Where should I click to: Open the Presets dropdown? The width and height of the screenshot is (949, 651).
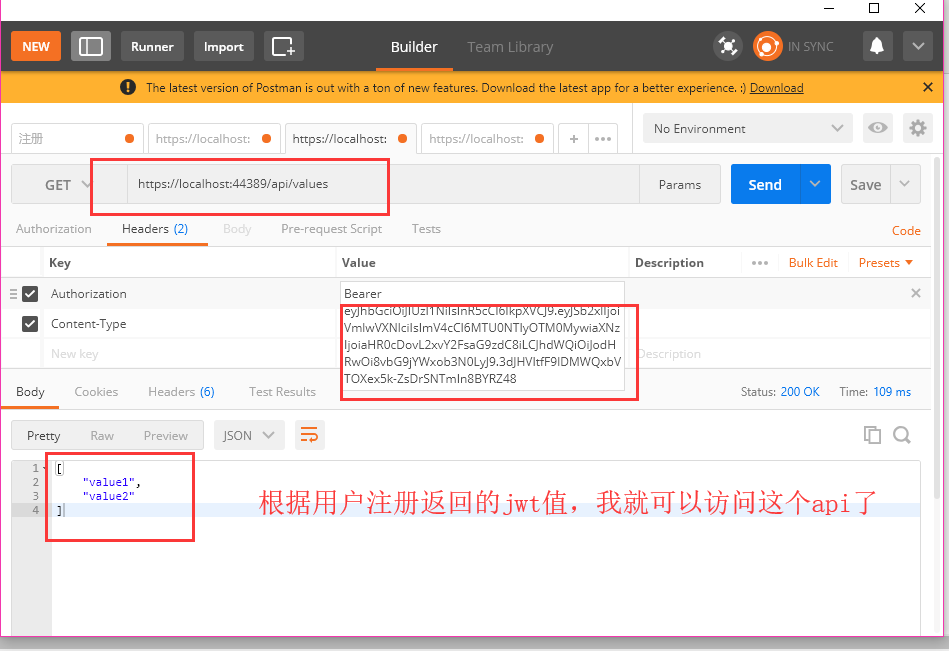pos(885,263)
